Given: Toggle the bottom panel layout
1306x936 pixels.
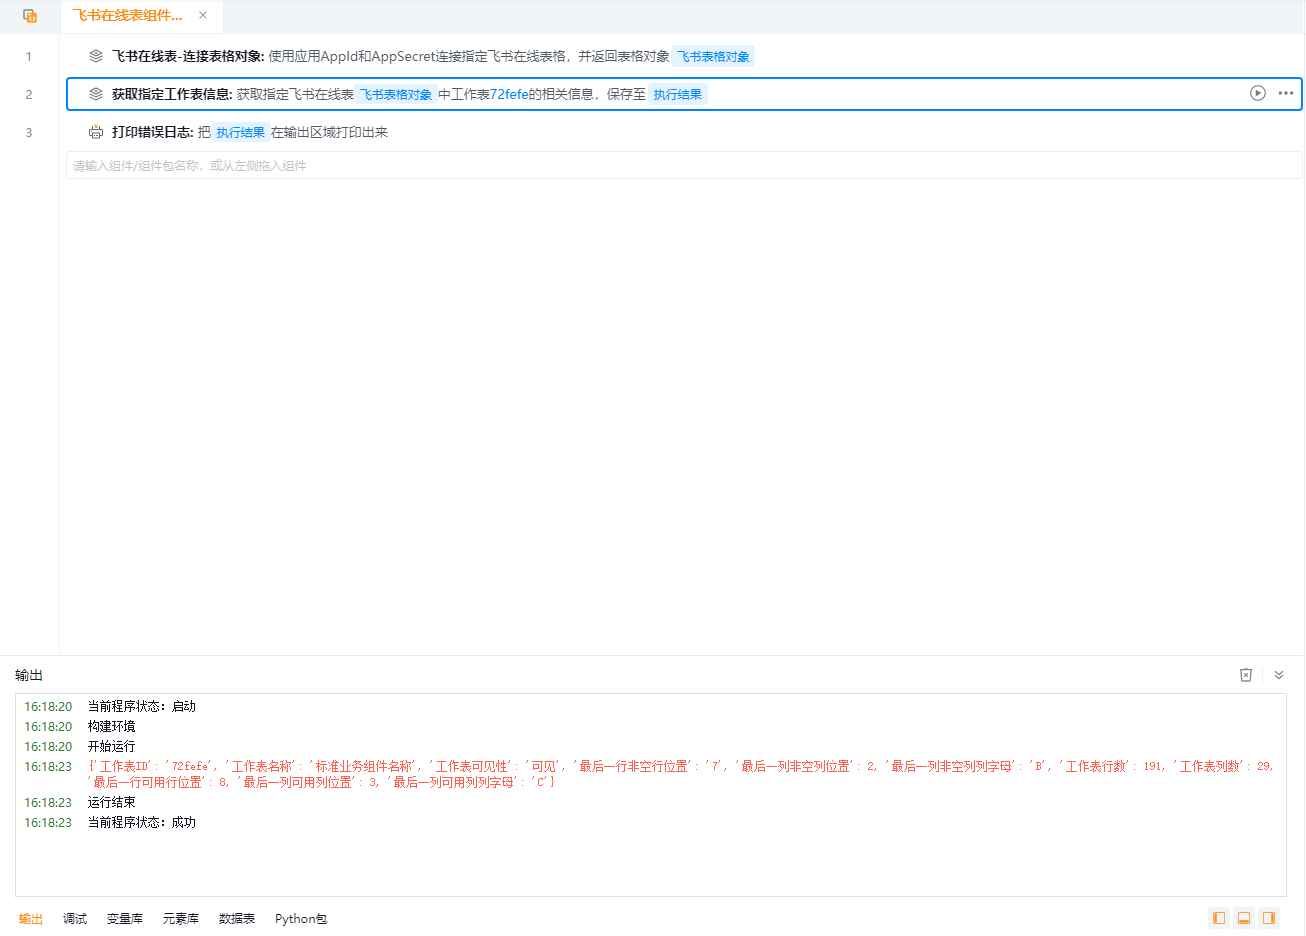Looking at the screenshot, I should [1244, 918].
